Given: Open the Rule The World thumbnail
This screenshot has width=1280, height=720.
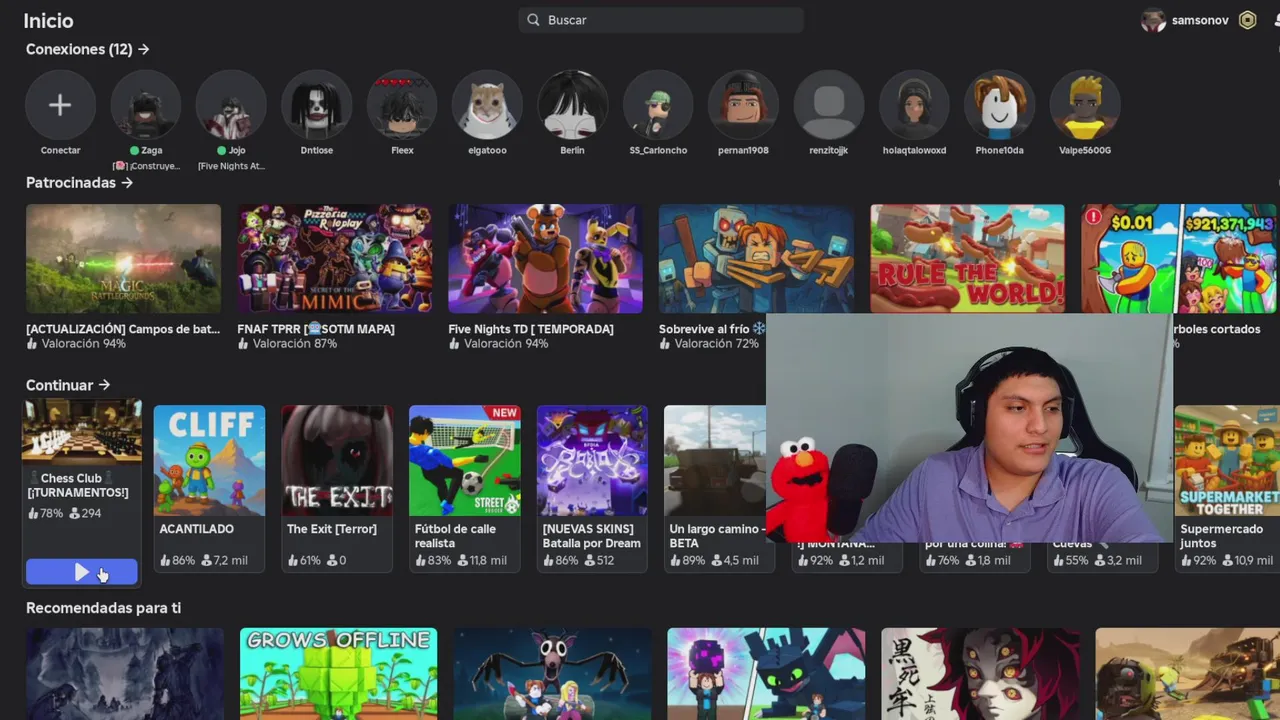Looking at the screenshot, I should 967,259.
